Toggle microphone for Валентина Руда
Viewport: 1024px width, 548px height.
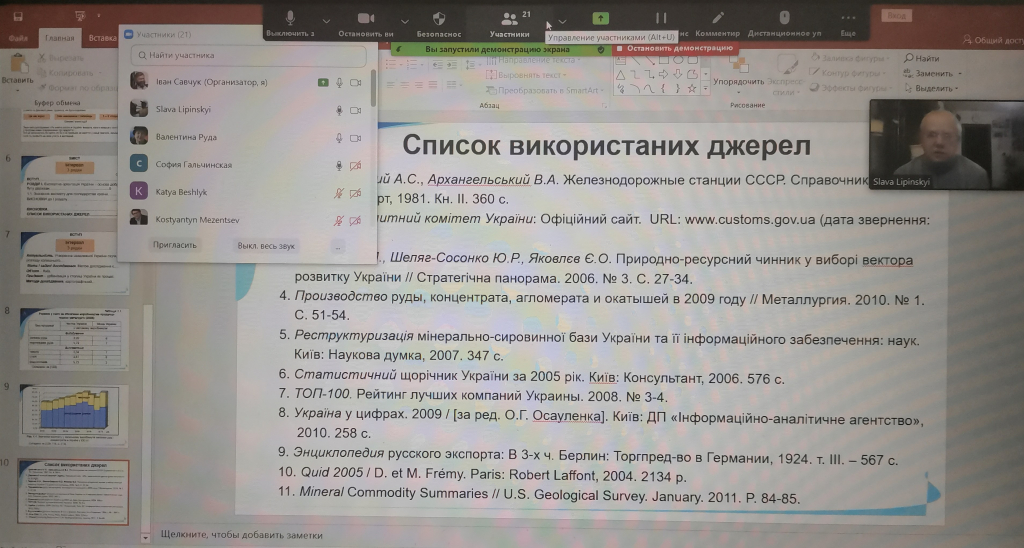(340, 138)
